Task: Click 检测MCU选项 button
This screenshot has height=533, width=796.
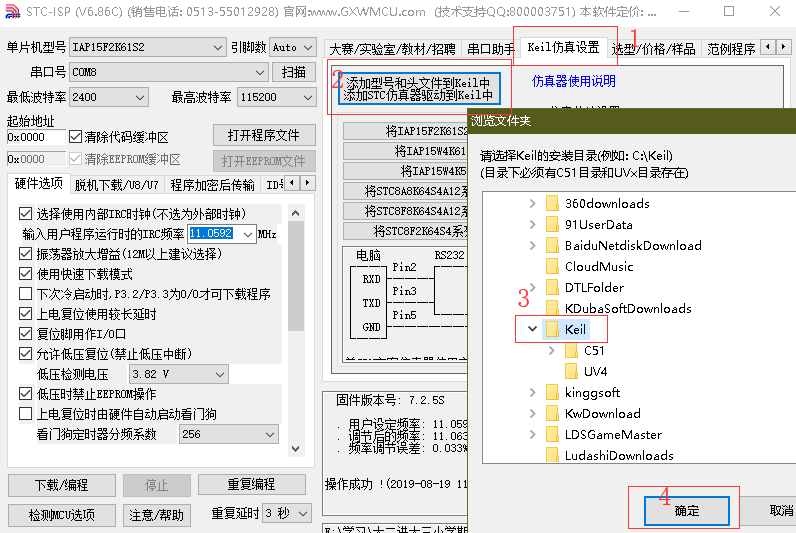Action: 62,515
